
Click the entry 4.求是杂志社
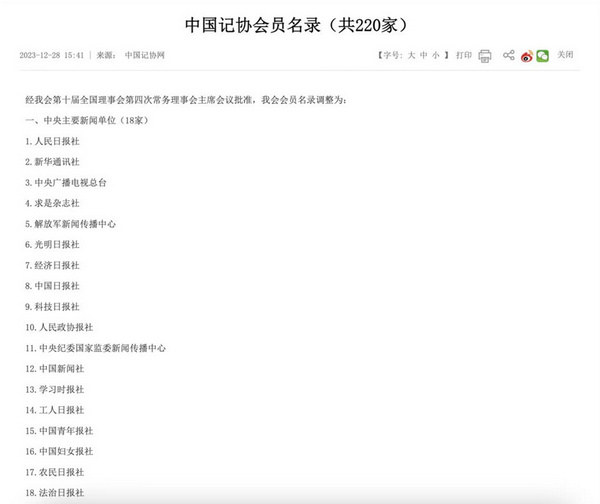point(52,203)
